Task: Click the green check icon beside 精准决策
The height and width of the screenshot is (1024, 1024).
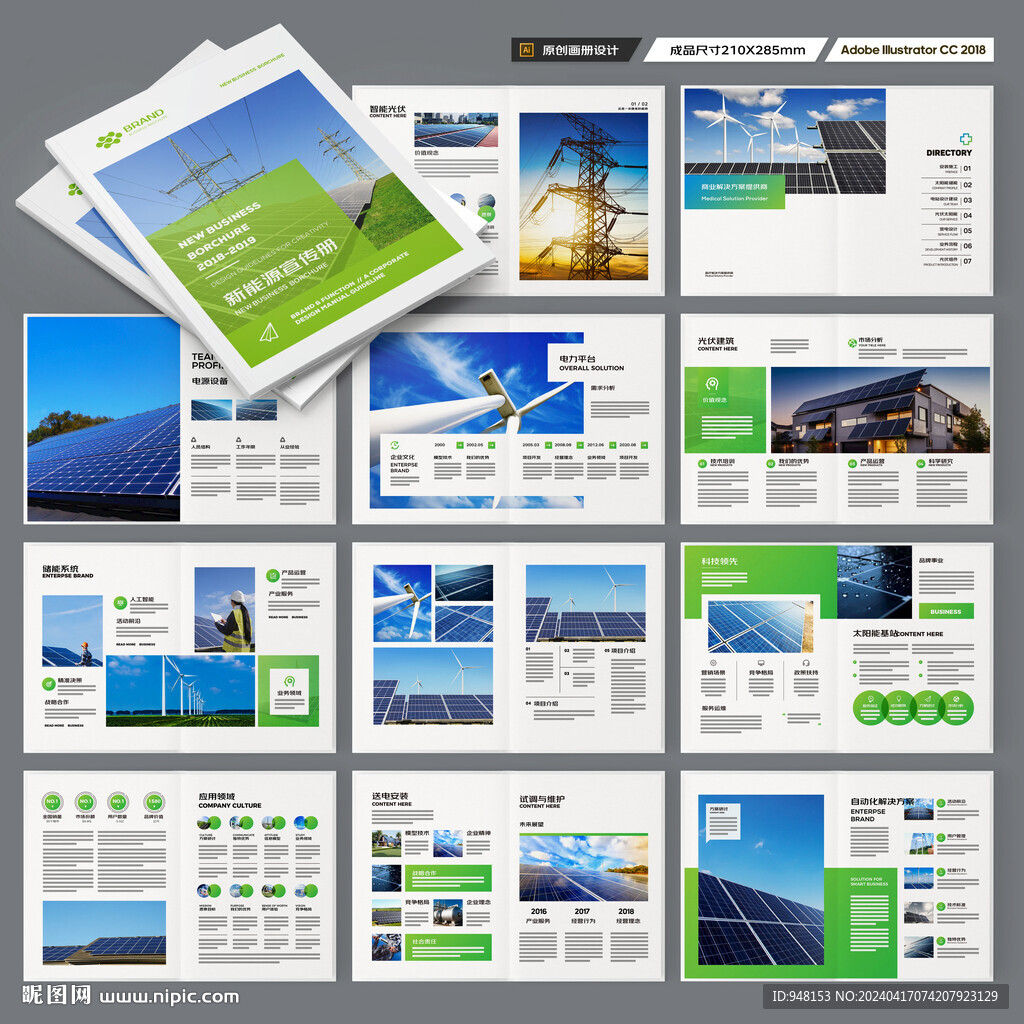Action: pyautogui.click(x=48, y=684)
